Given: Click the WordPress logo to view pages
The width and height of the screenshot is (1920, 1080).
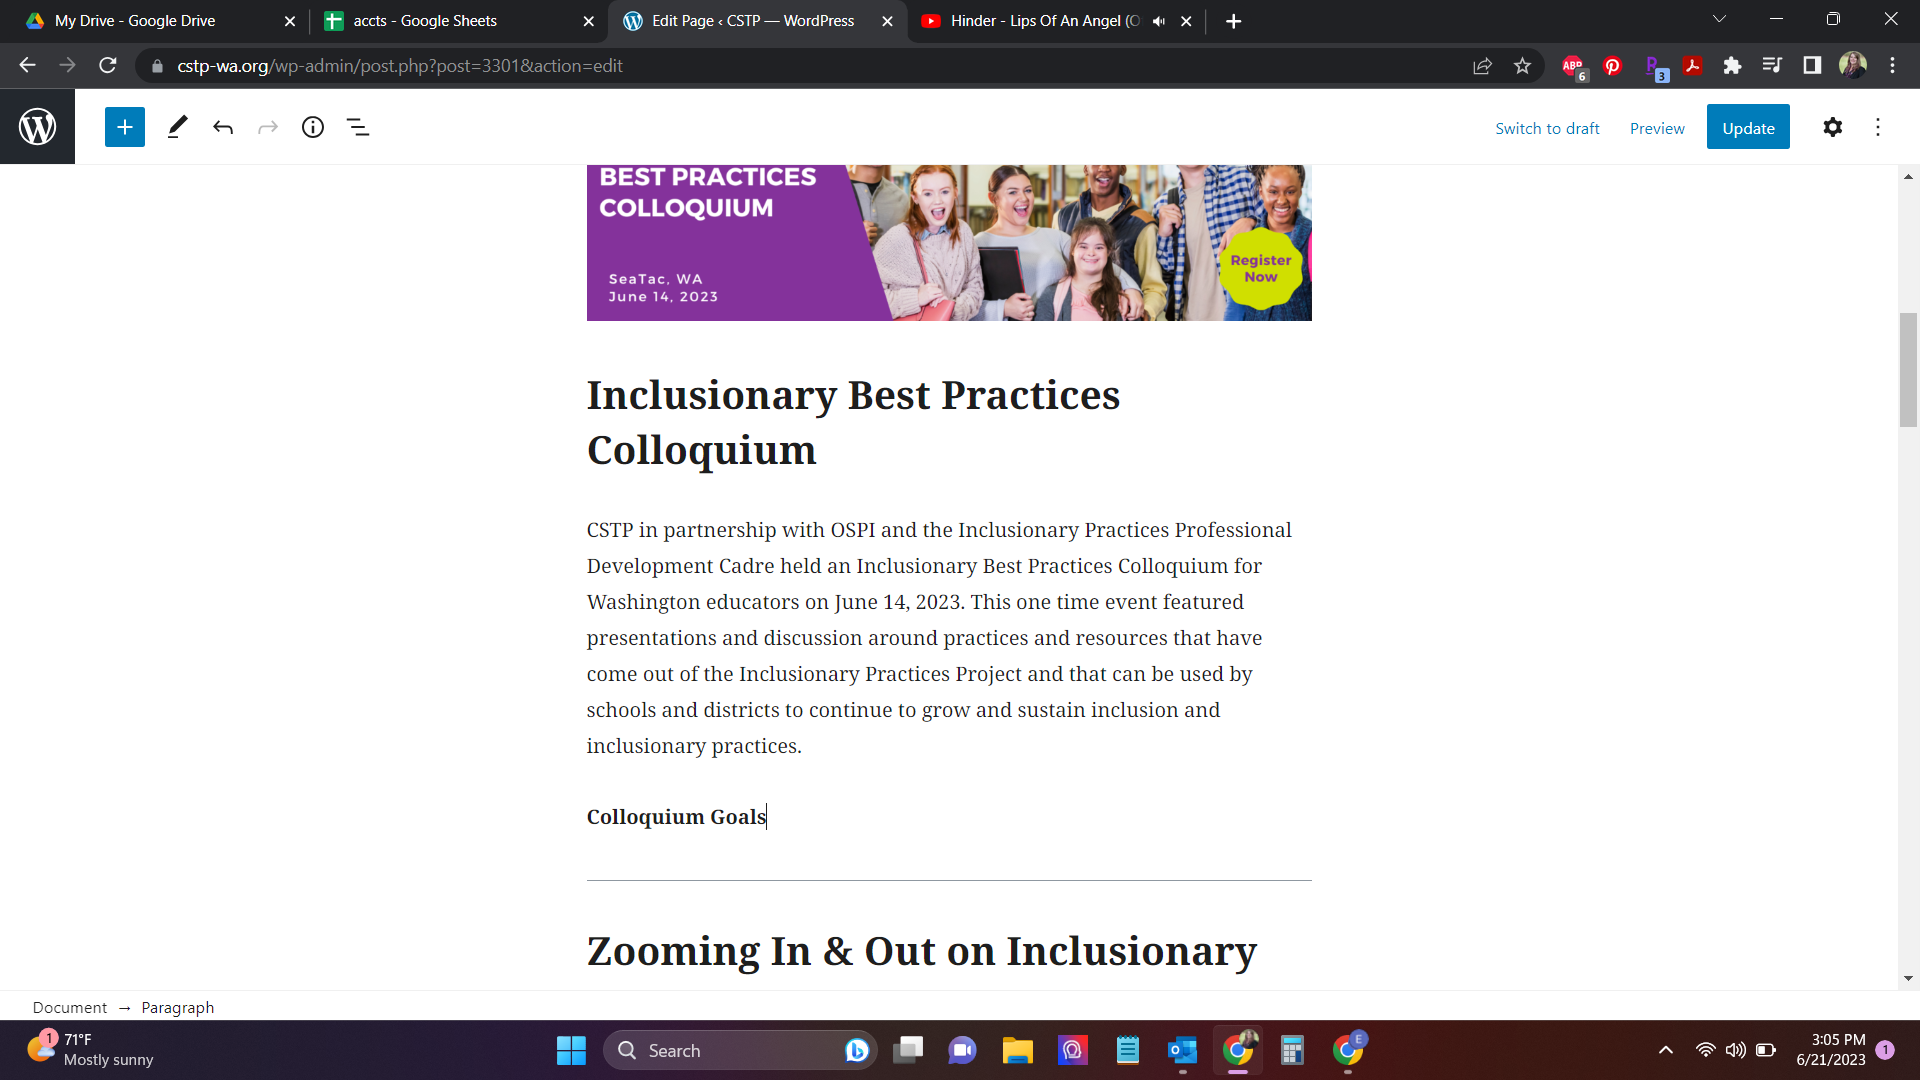Looking at the screenshot, I should coord(37,127).
